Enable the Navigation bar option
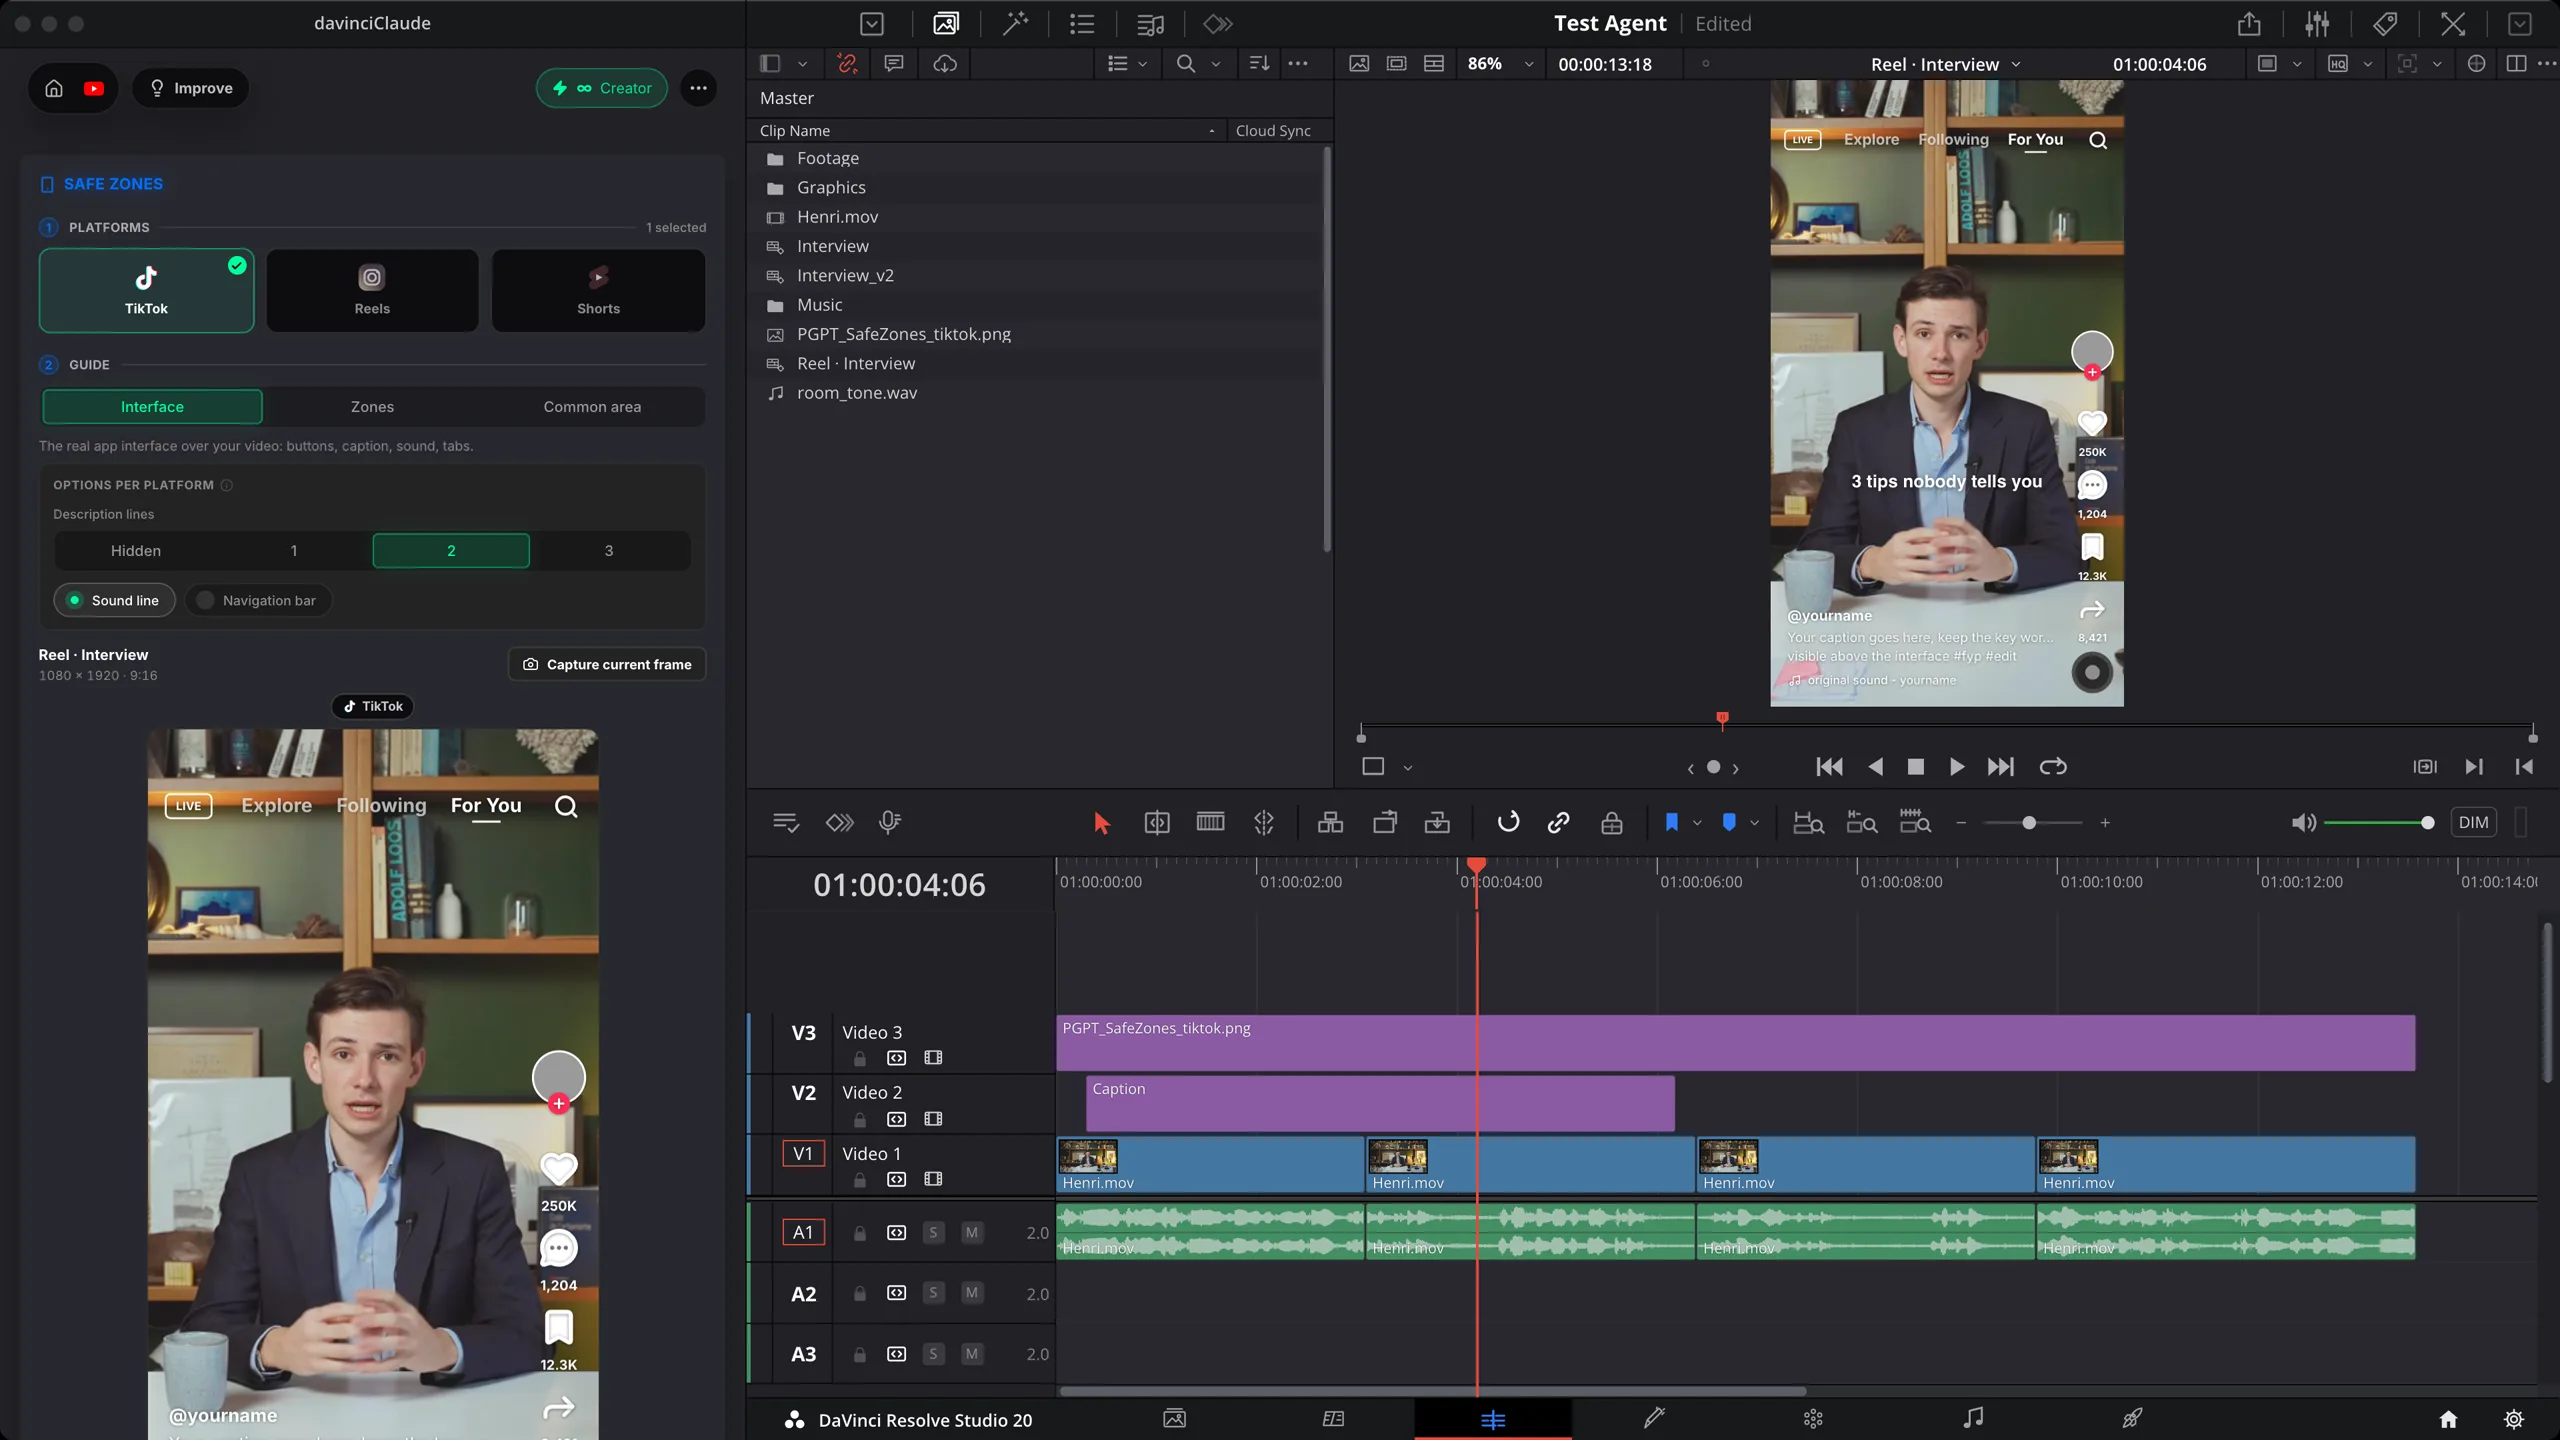 [258, 600]
